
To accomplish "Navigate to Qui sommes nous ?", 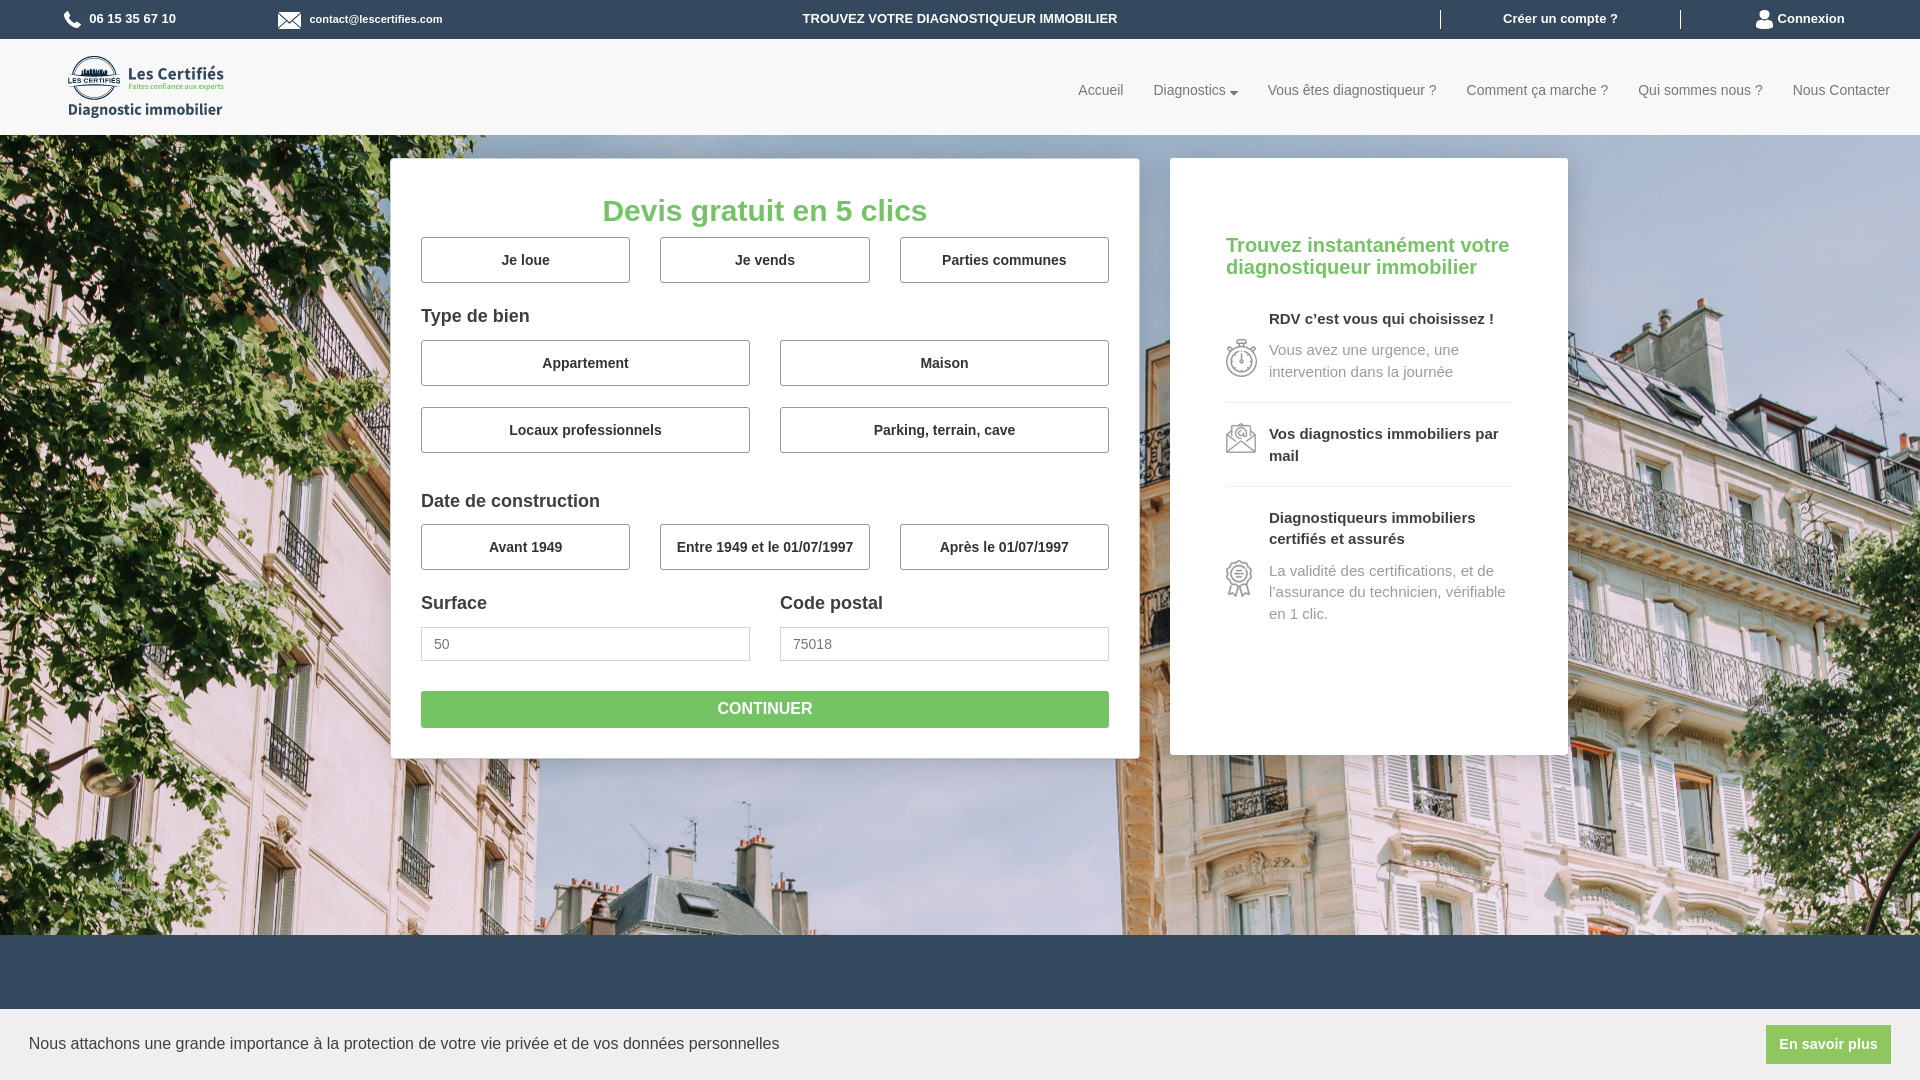I will pyautogui.click(x=1699, y=90).
